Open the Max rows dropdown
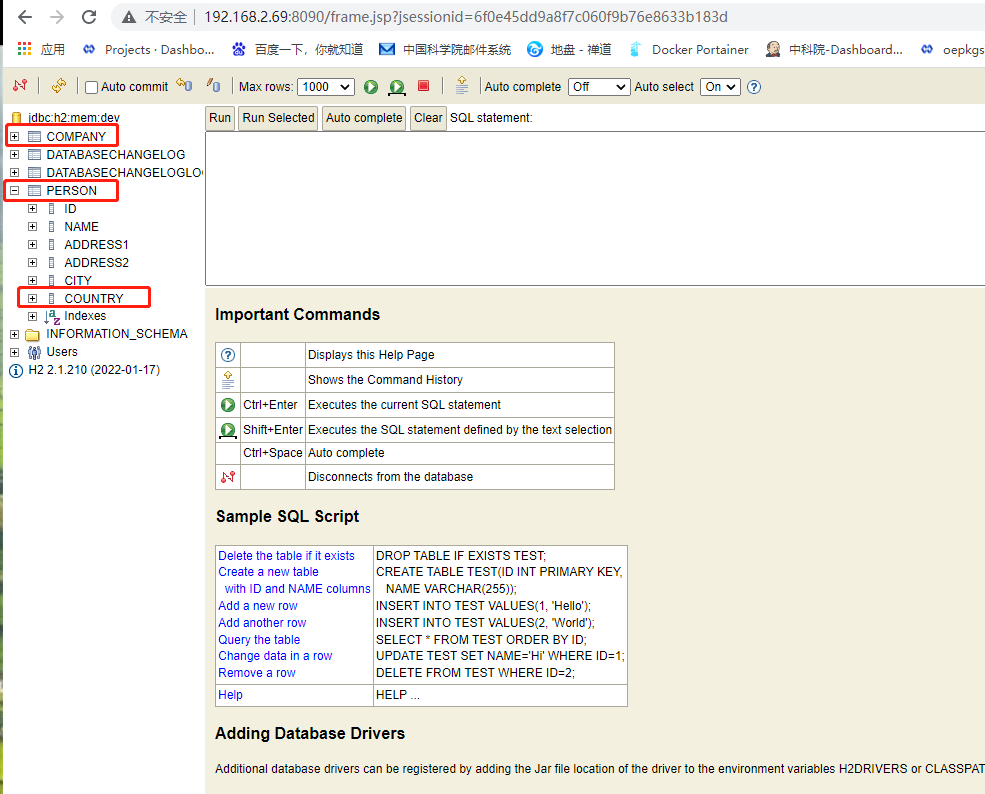This screenshot has width=985, height=794. pyautogui.click(x=325, y=87)
